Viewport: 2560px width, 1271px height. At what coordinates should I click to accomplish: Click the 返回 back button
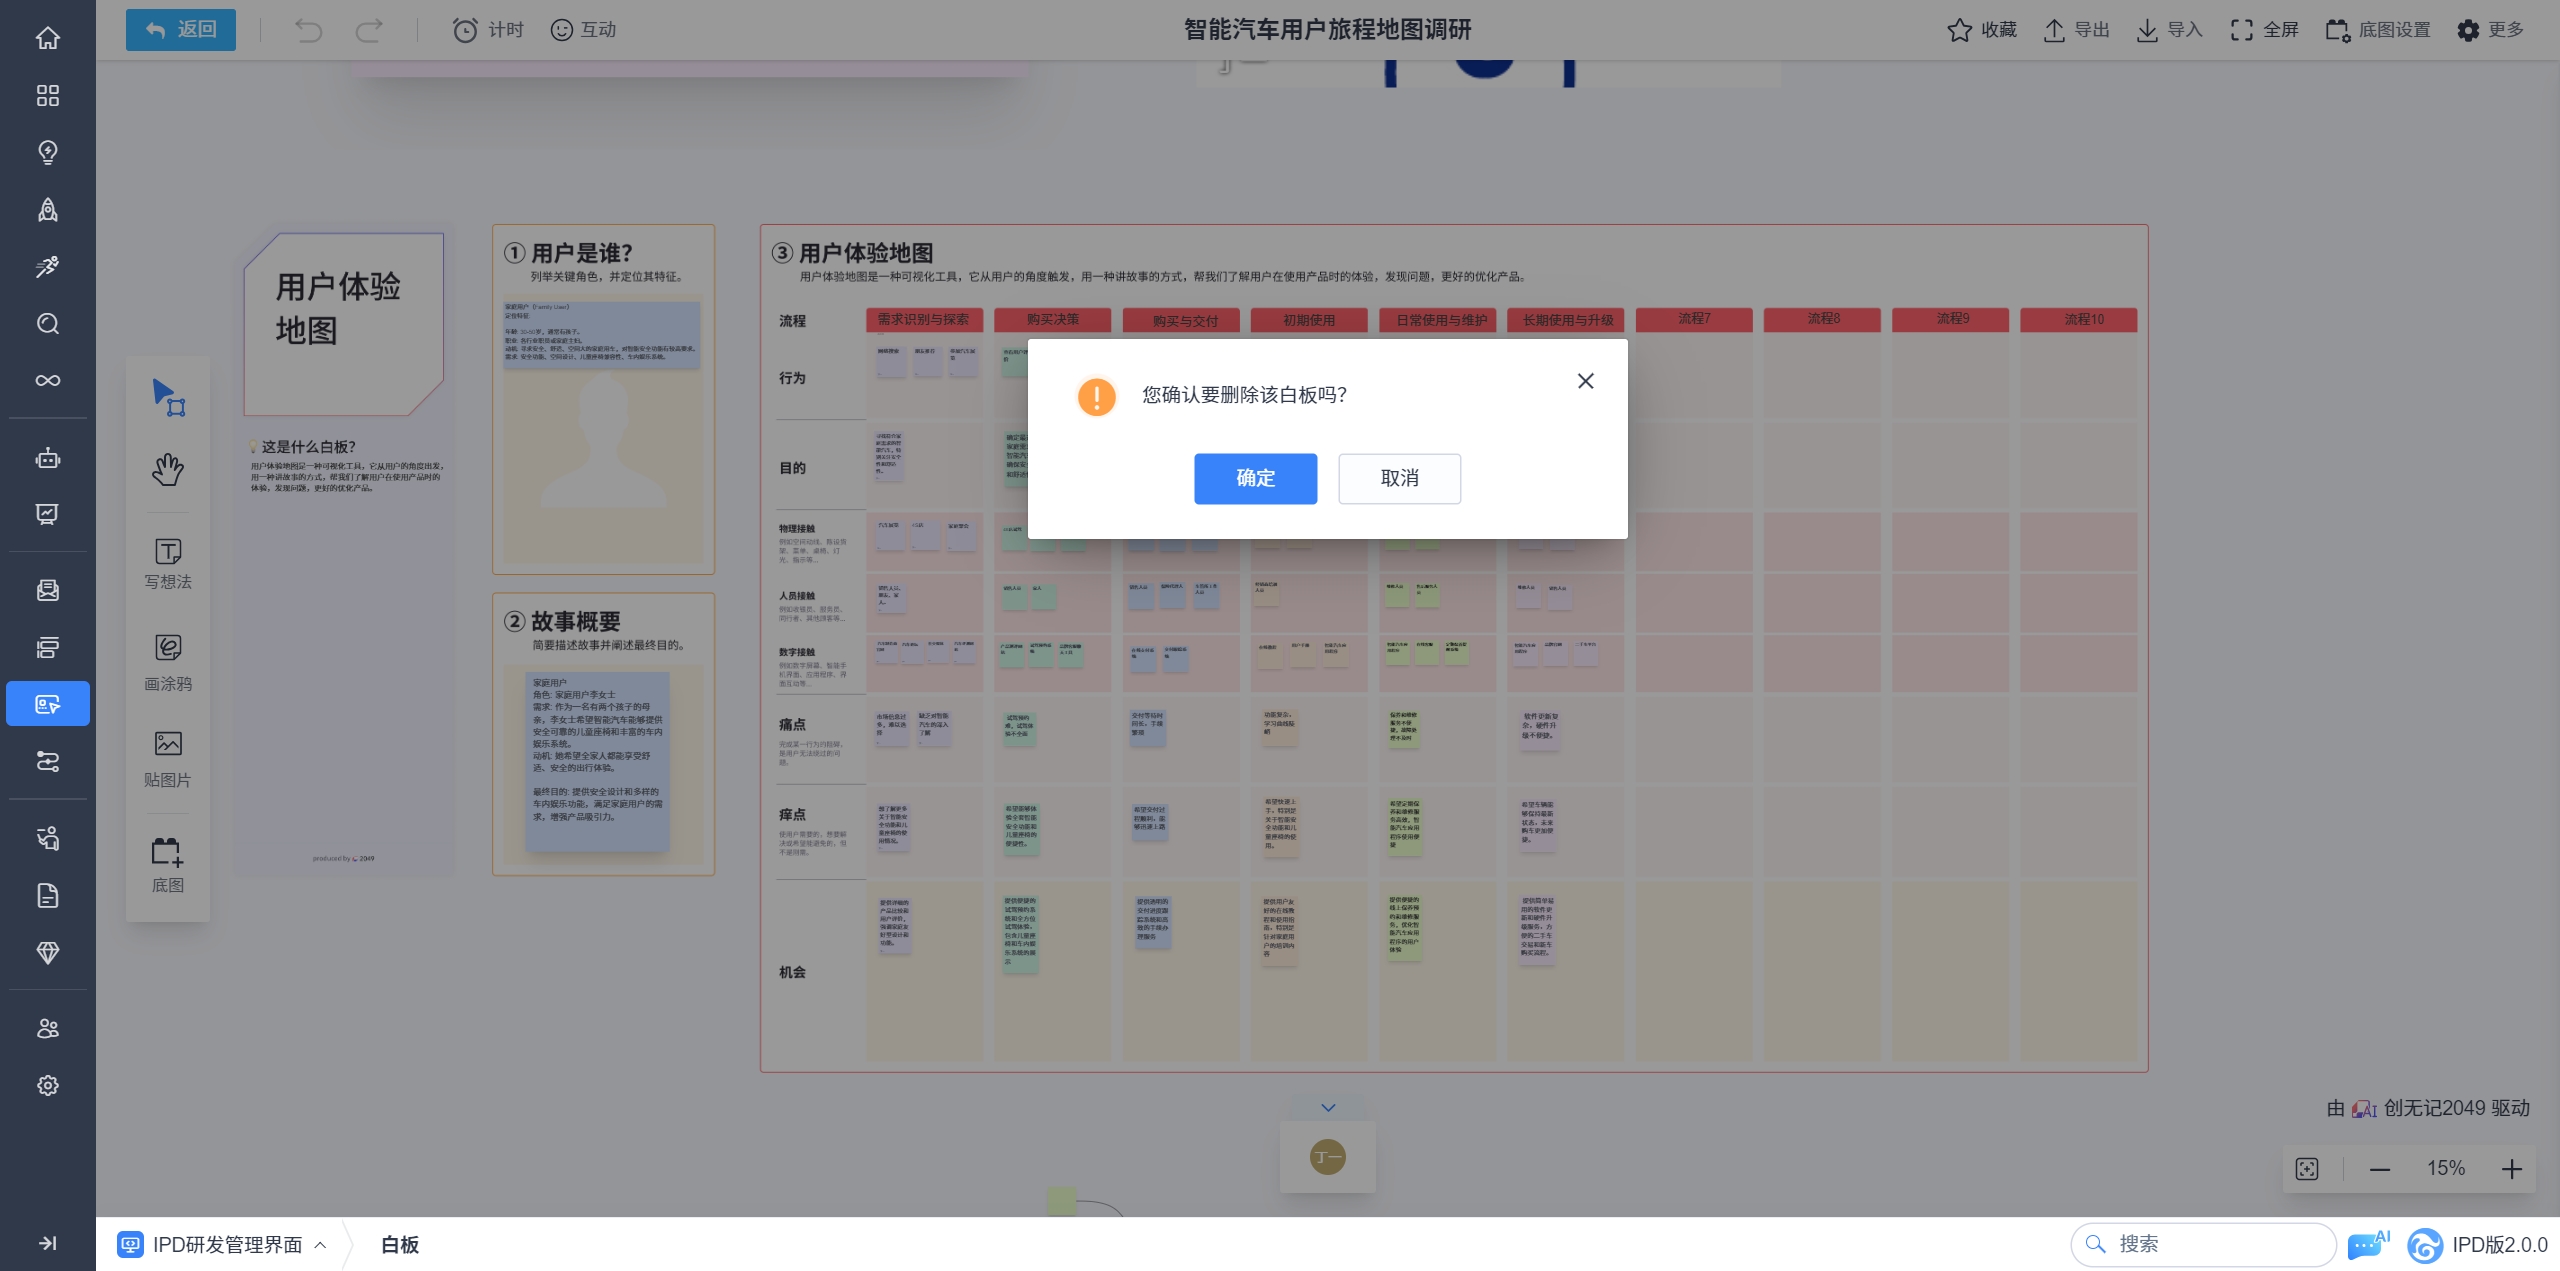(x=181, y=30)
